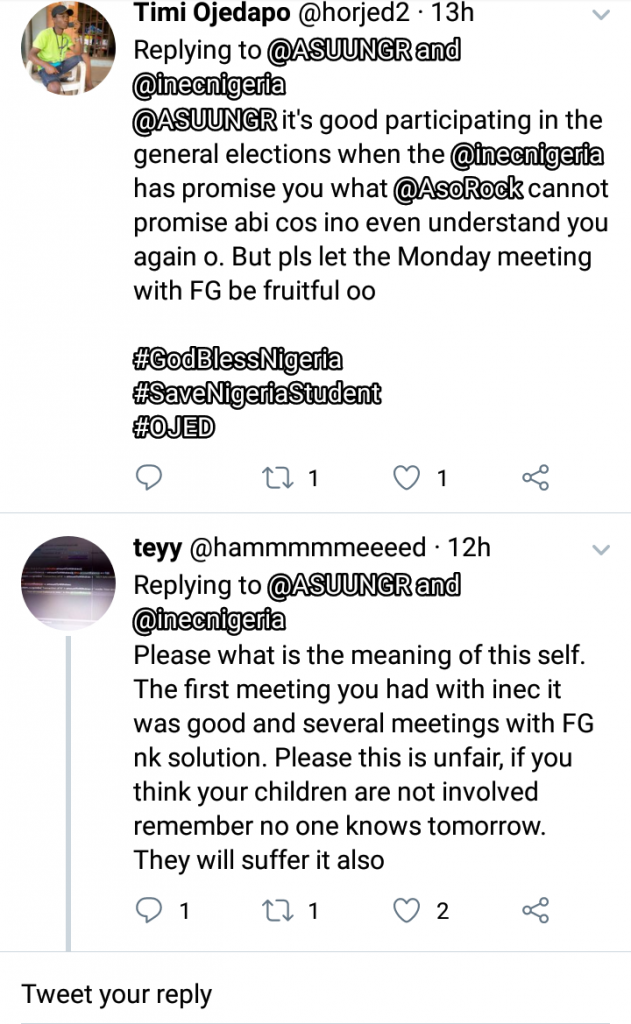Like teyy's tweet
This screenshot has height=1024, width=631.
(x=406, y=909)
